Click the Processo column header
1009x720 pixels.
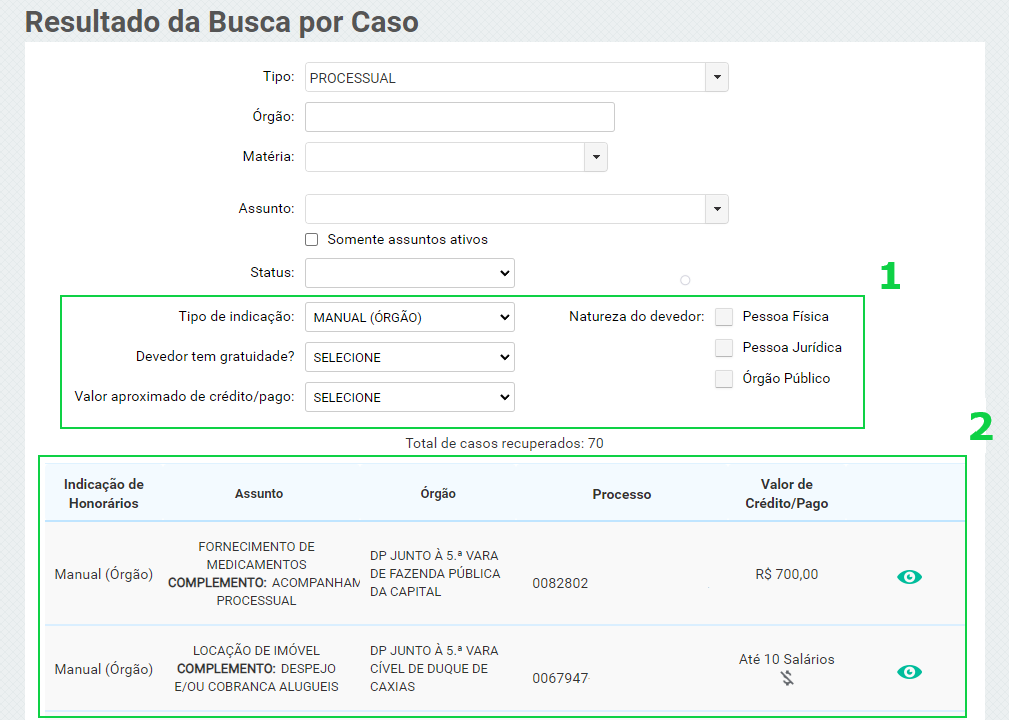click(x=621, y=494)
